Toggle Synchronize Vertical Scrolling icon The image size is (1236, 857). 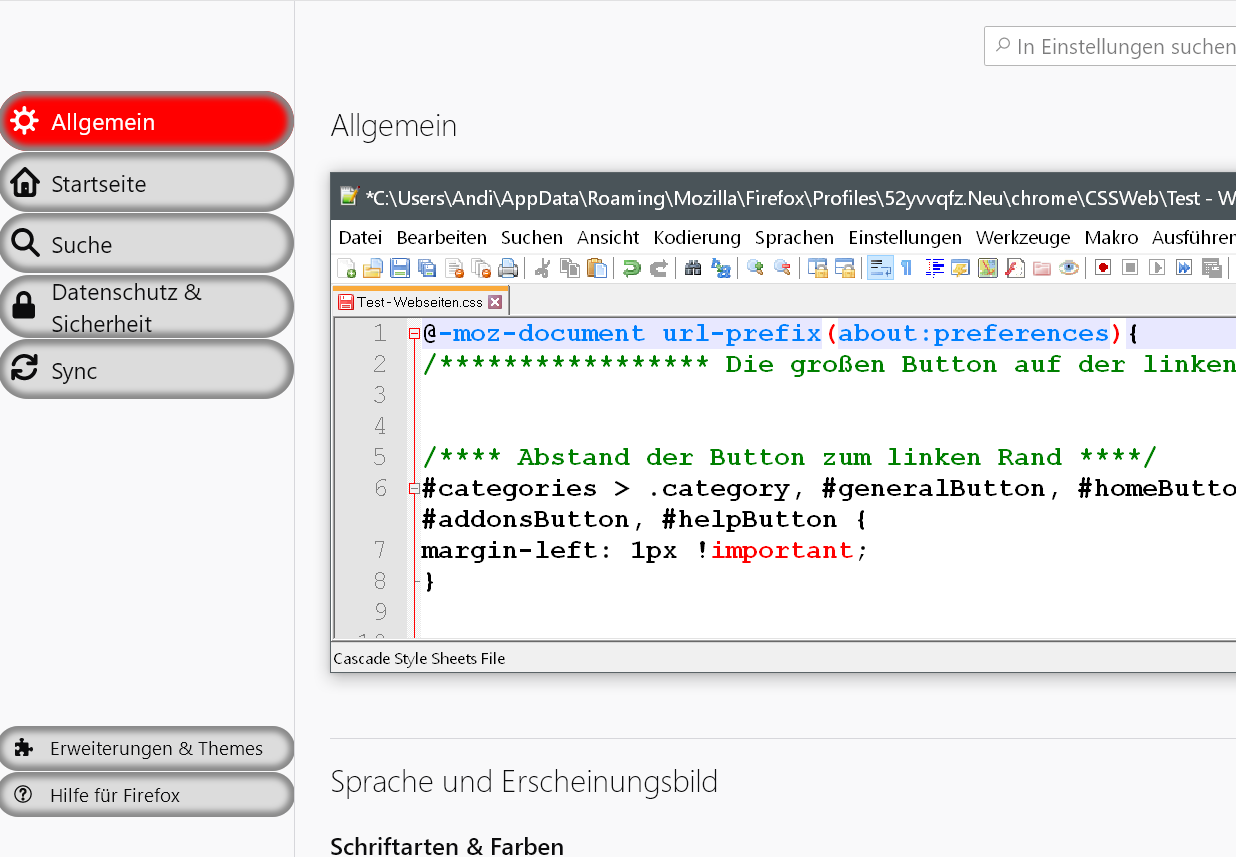click(x=817, y=267)
